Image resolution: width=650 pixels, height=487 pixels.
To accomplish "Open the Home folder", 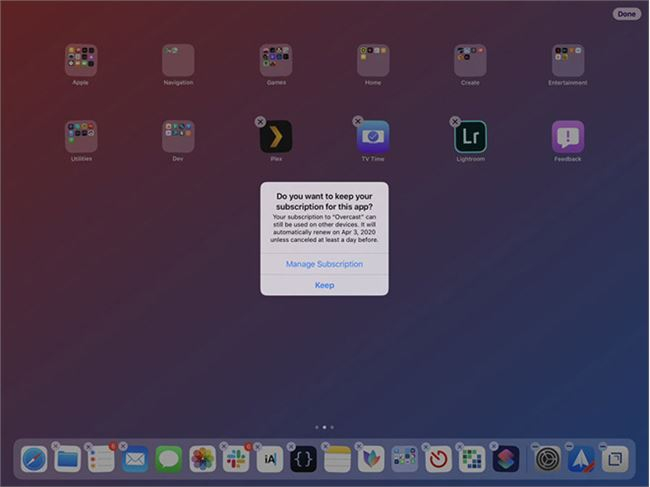I will tap(373, 60).
